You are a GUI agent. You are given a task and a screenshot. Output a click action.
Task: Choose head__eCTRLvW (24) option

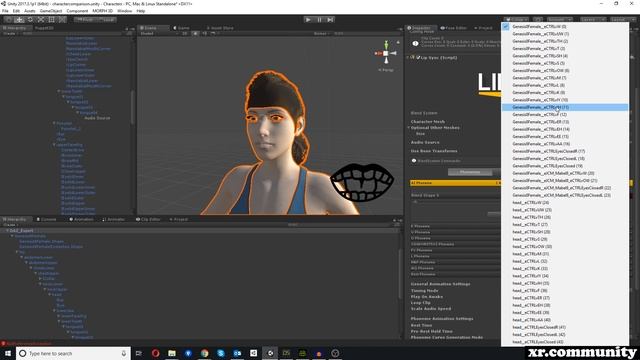pyautogui.click(x=565, y=202)
